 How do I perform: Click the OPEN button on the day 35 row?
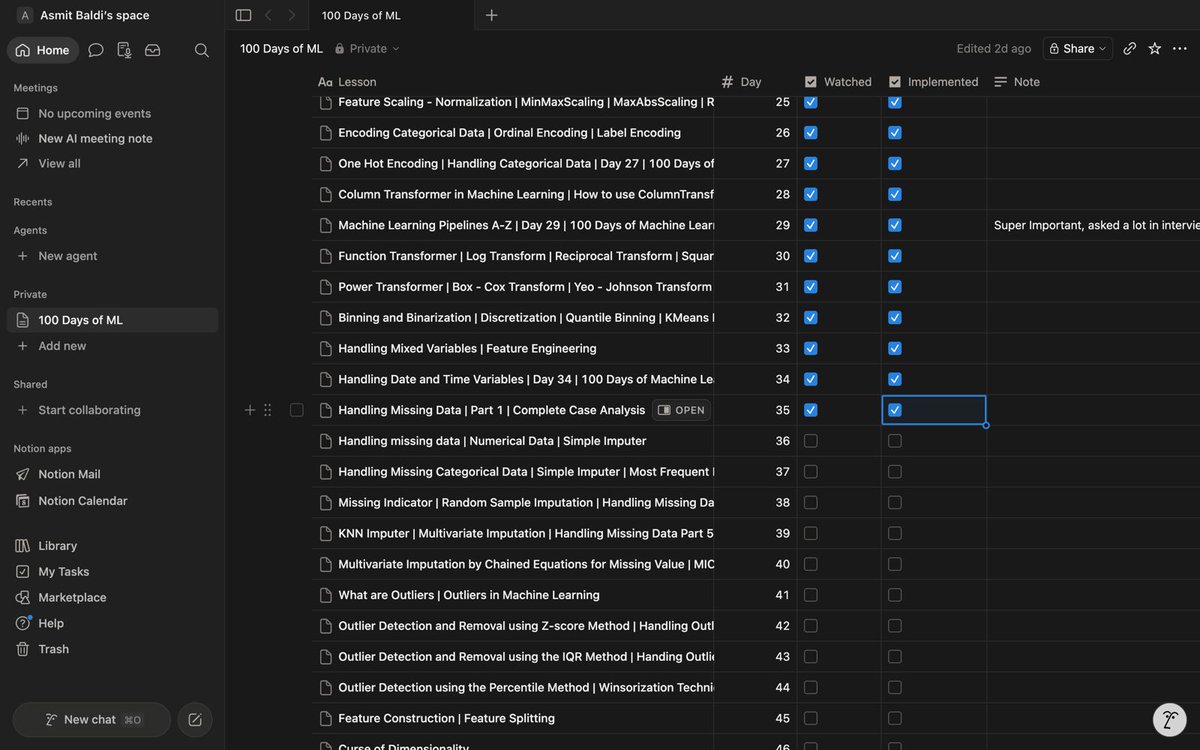pyautogui.click(x=682, y=410)
